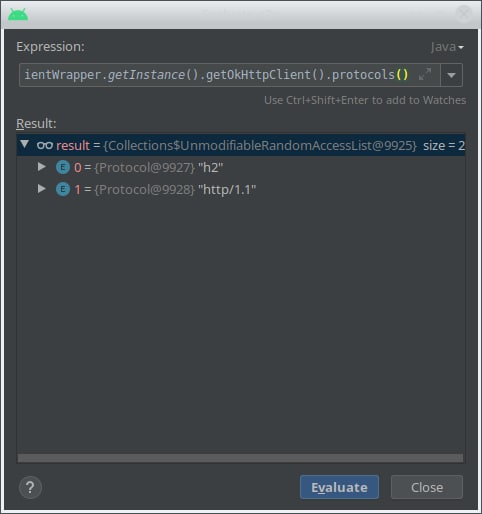Click the expand expression field icon
Viewport: 482px width, 514px height.
425,74
